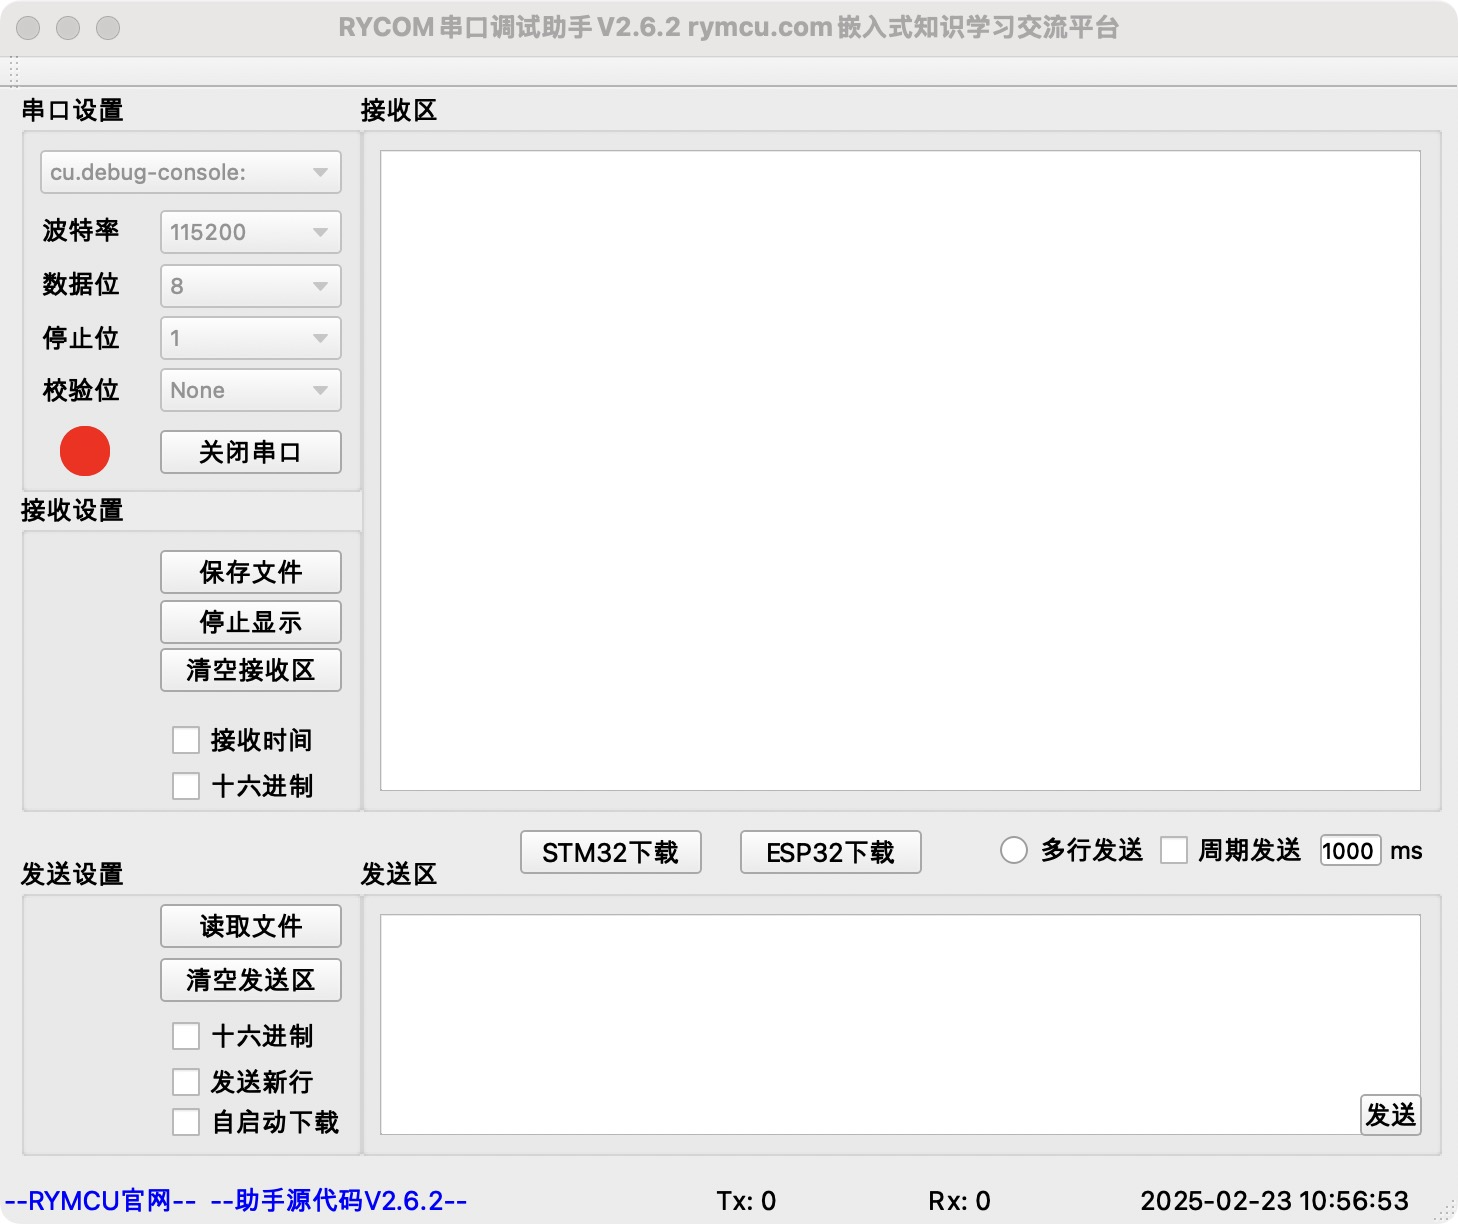Click the 发送 send button
The width and height of the screenshot is (1458, 1224).
tap(1390, 1114)
